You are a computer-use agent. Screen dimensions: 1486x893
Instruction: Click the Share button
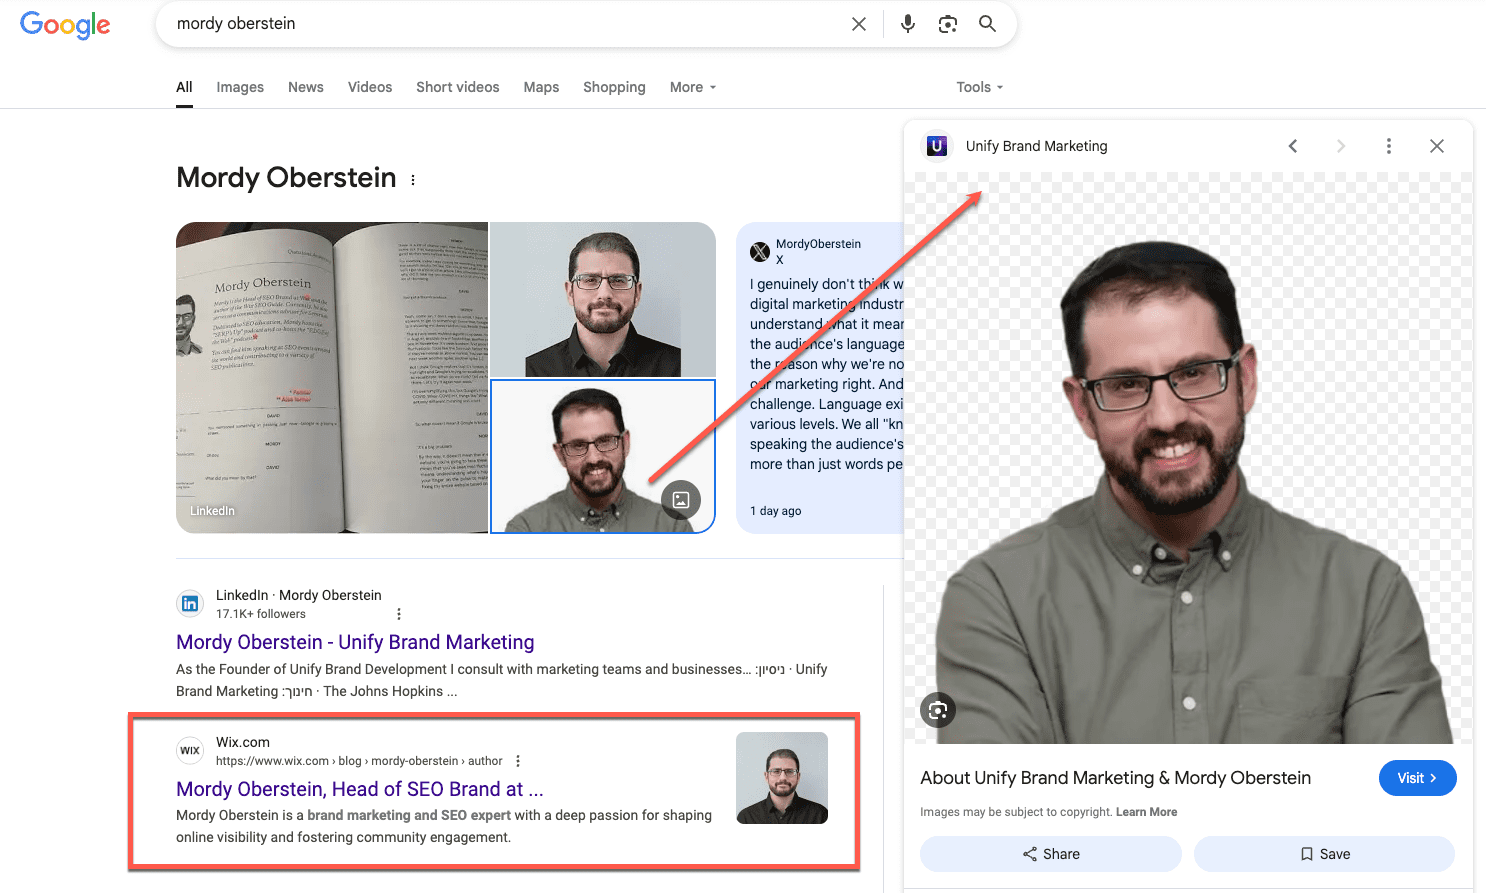tap(1051, 854)
